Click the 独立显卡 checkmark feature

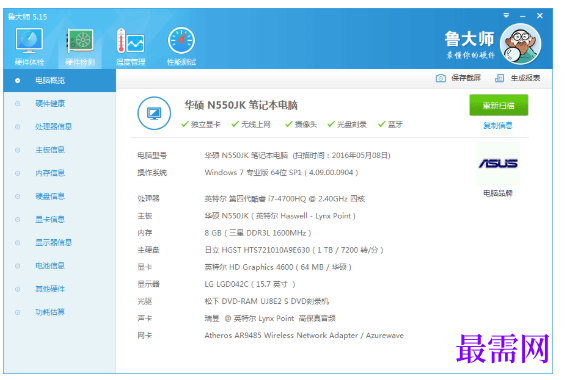coord(201,125)
